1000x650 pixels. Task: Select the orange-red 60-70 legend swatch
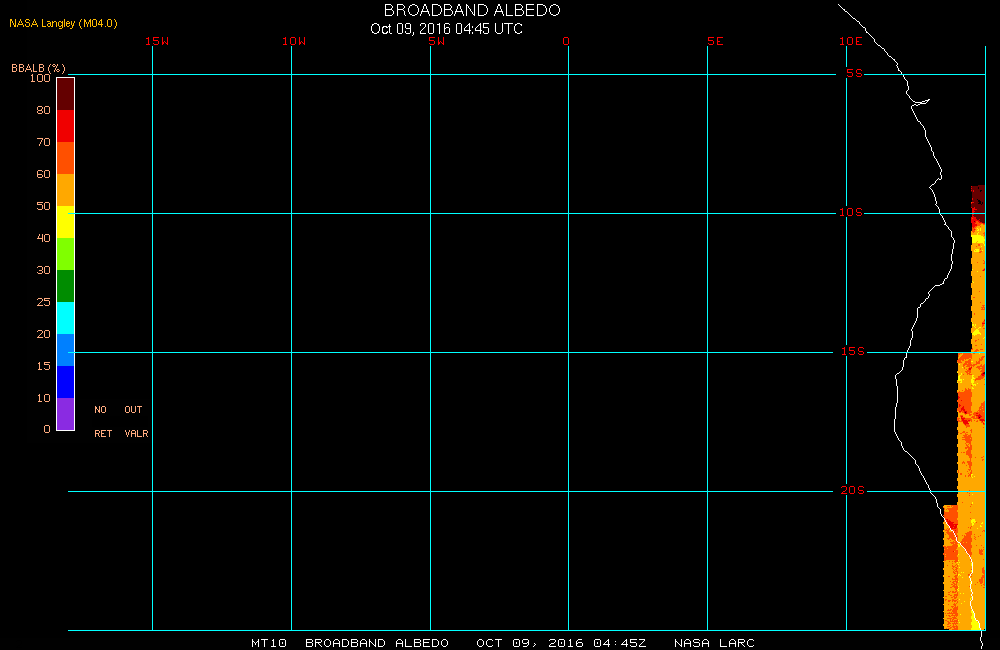[x=66, y=158]
